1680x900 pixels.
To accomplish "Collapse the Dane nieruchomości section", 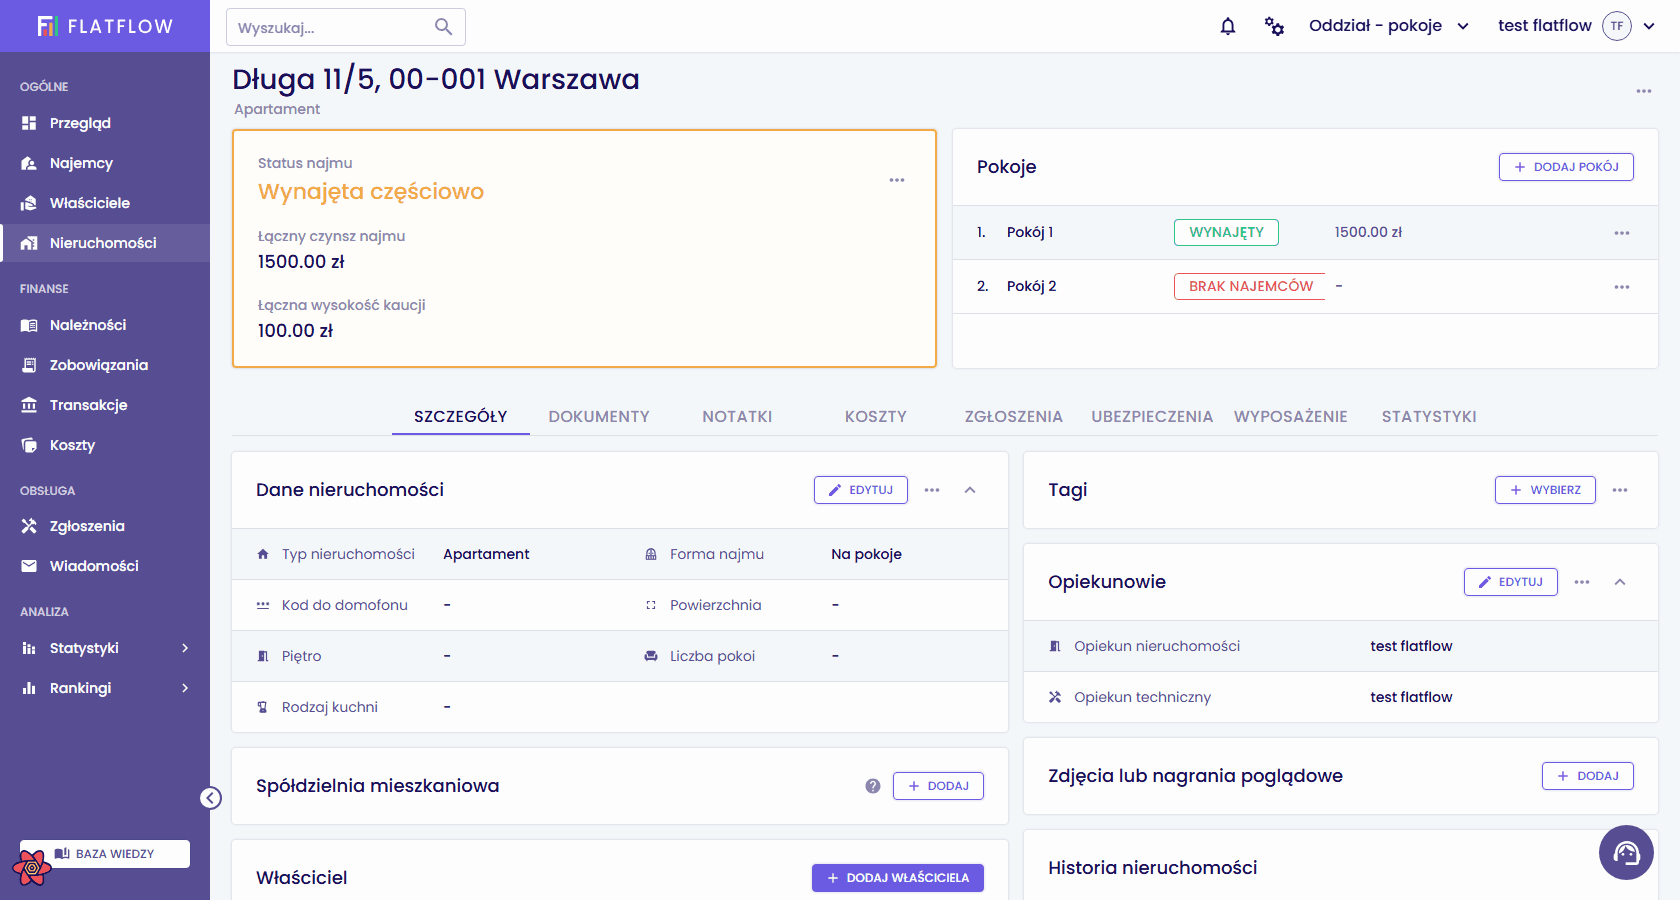I will coord(970,490).
